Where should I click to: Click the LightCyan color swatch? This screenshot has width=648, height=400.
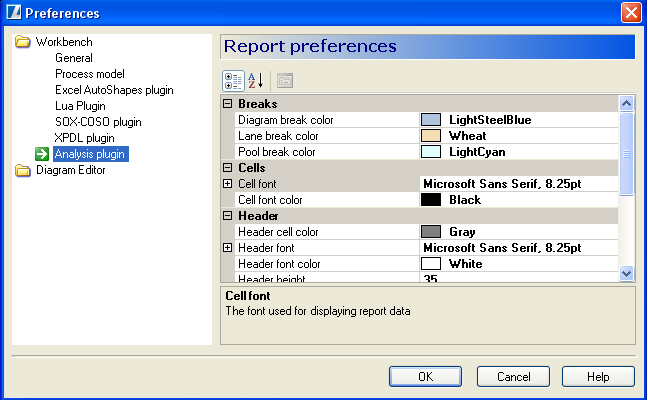tap(431, 152)
